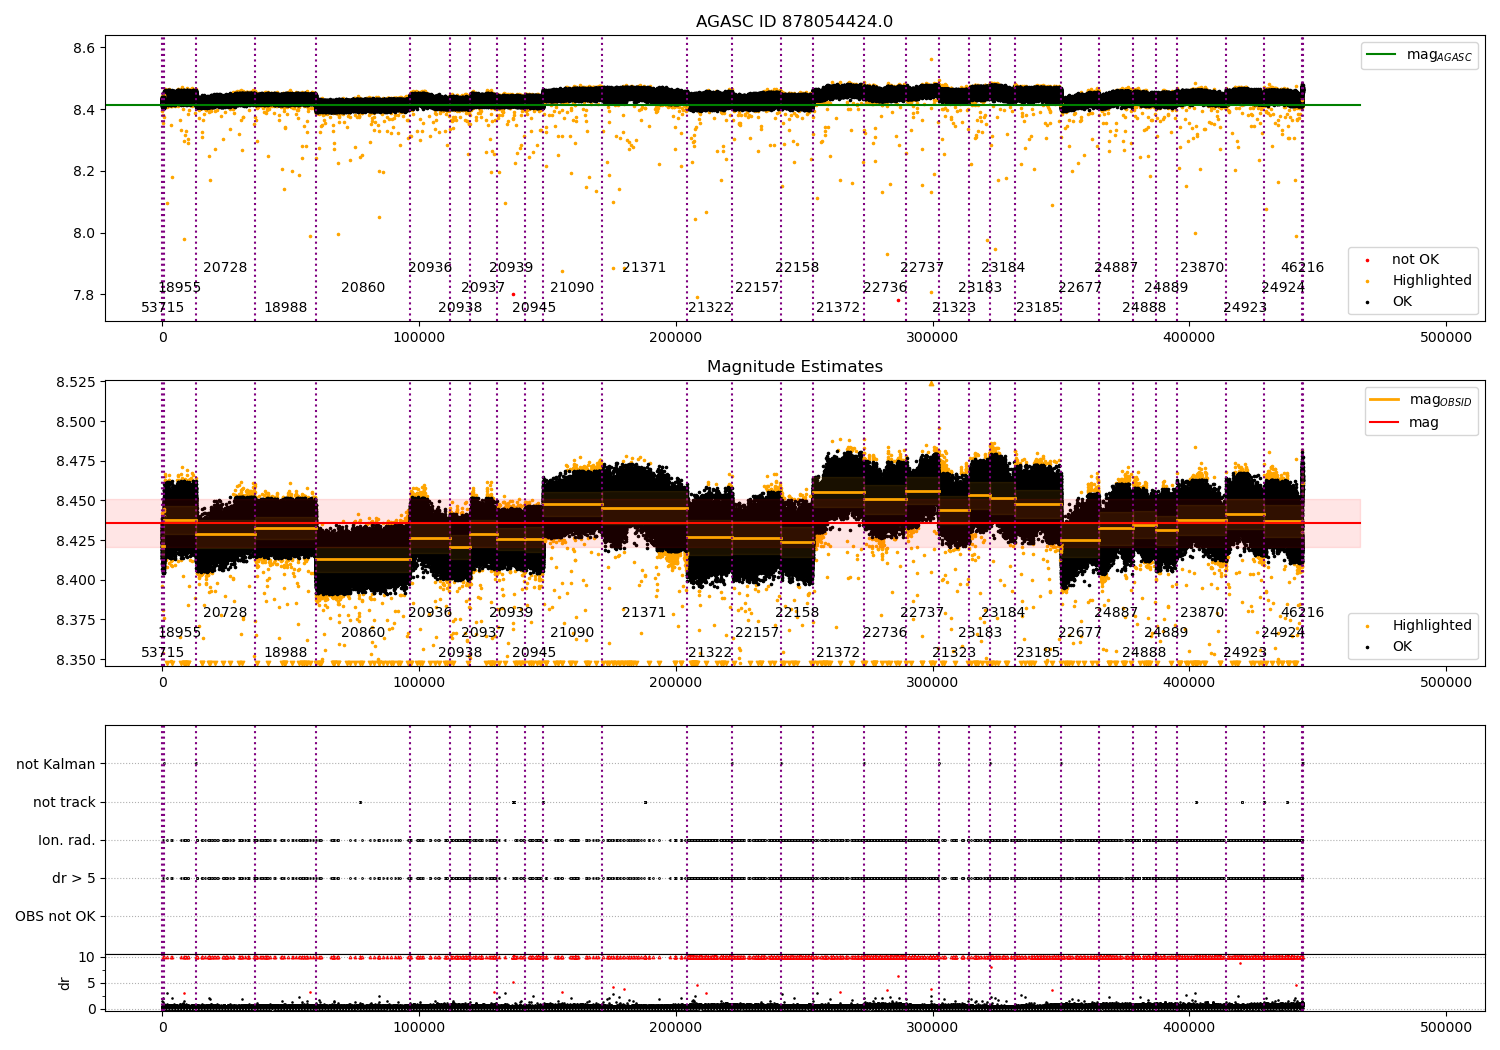Screen dimensions: 1500x1050
Task: Click obsid label 21323 in the top plot
Action: 954,307
